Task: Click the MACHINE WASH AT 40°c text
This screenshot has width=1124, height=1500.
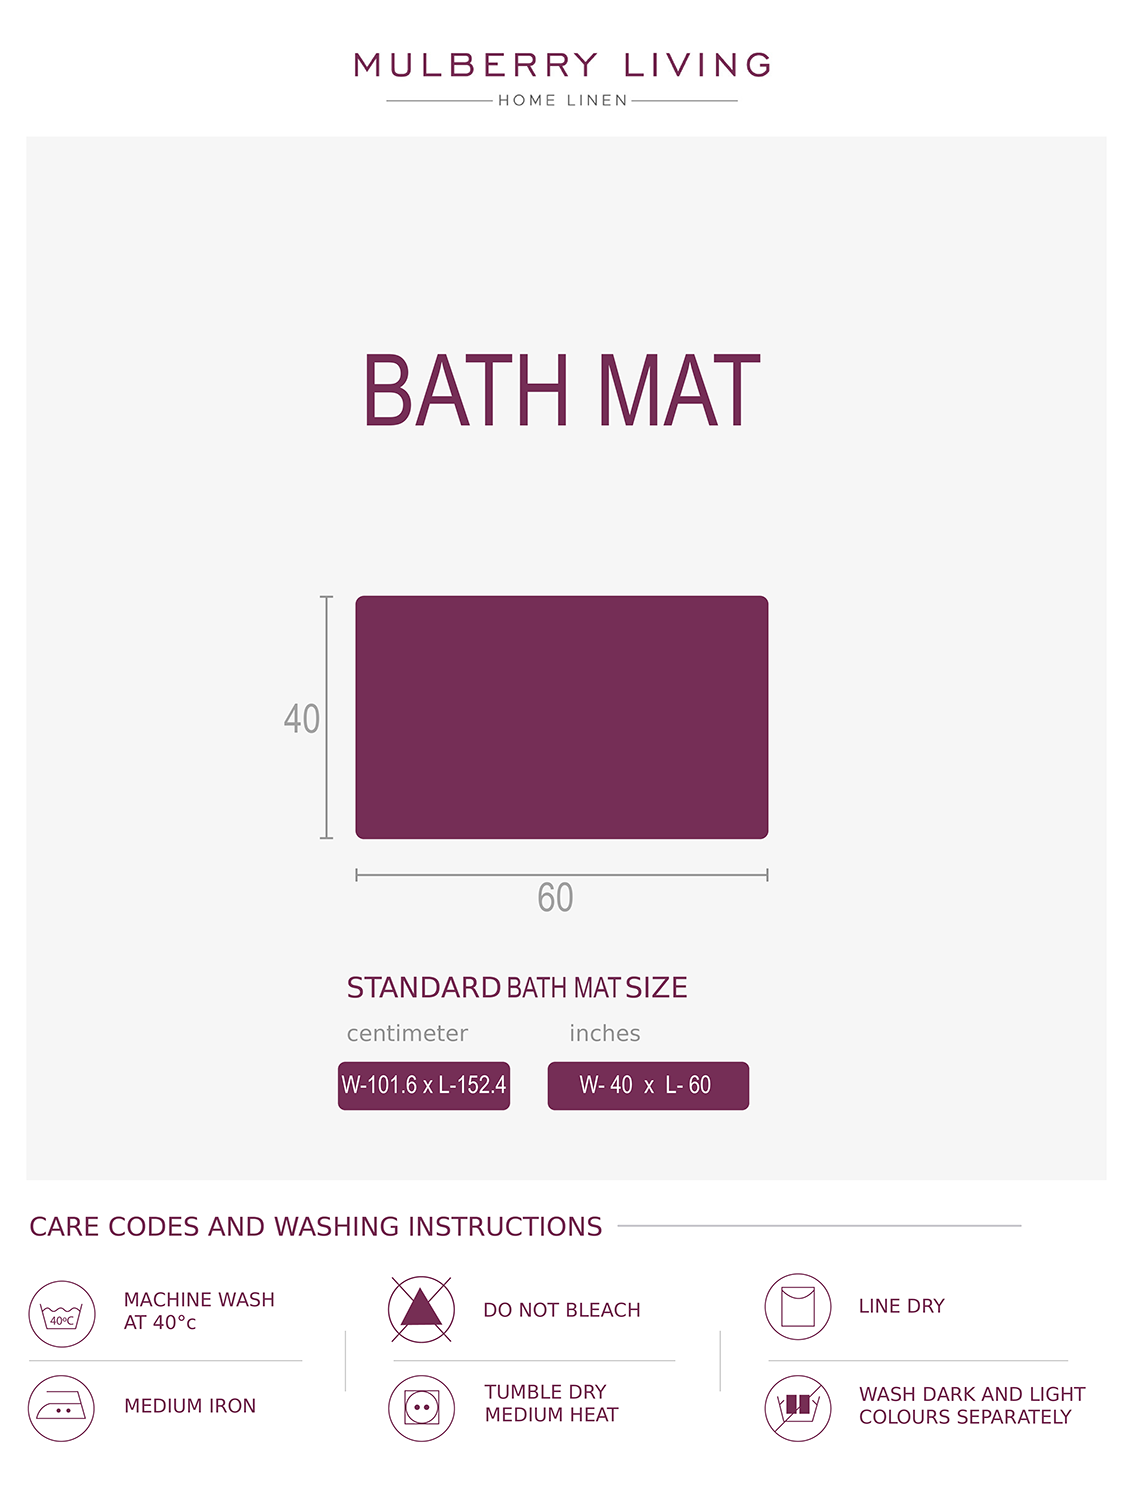Action: pyautogui.click(x=199, y=1311)
